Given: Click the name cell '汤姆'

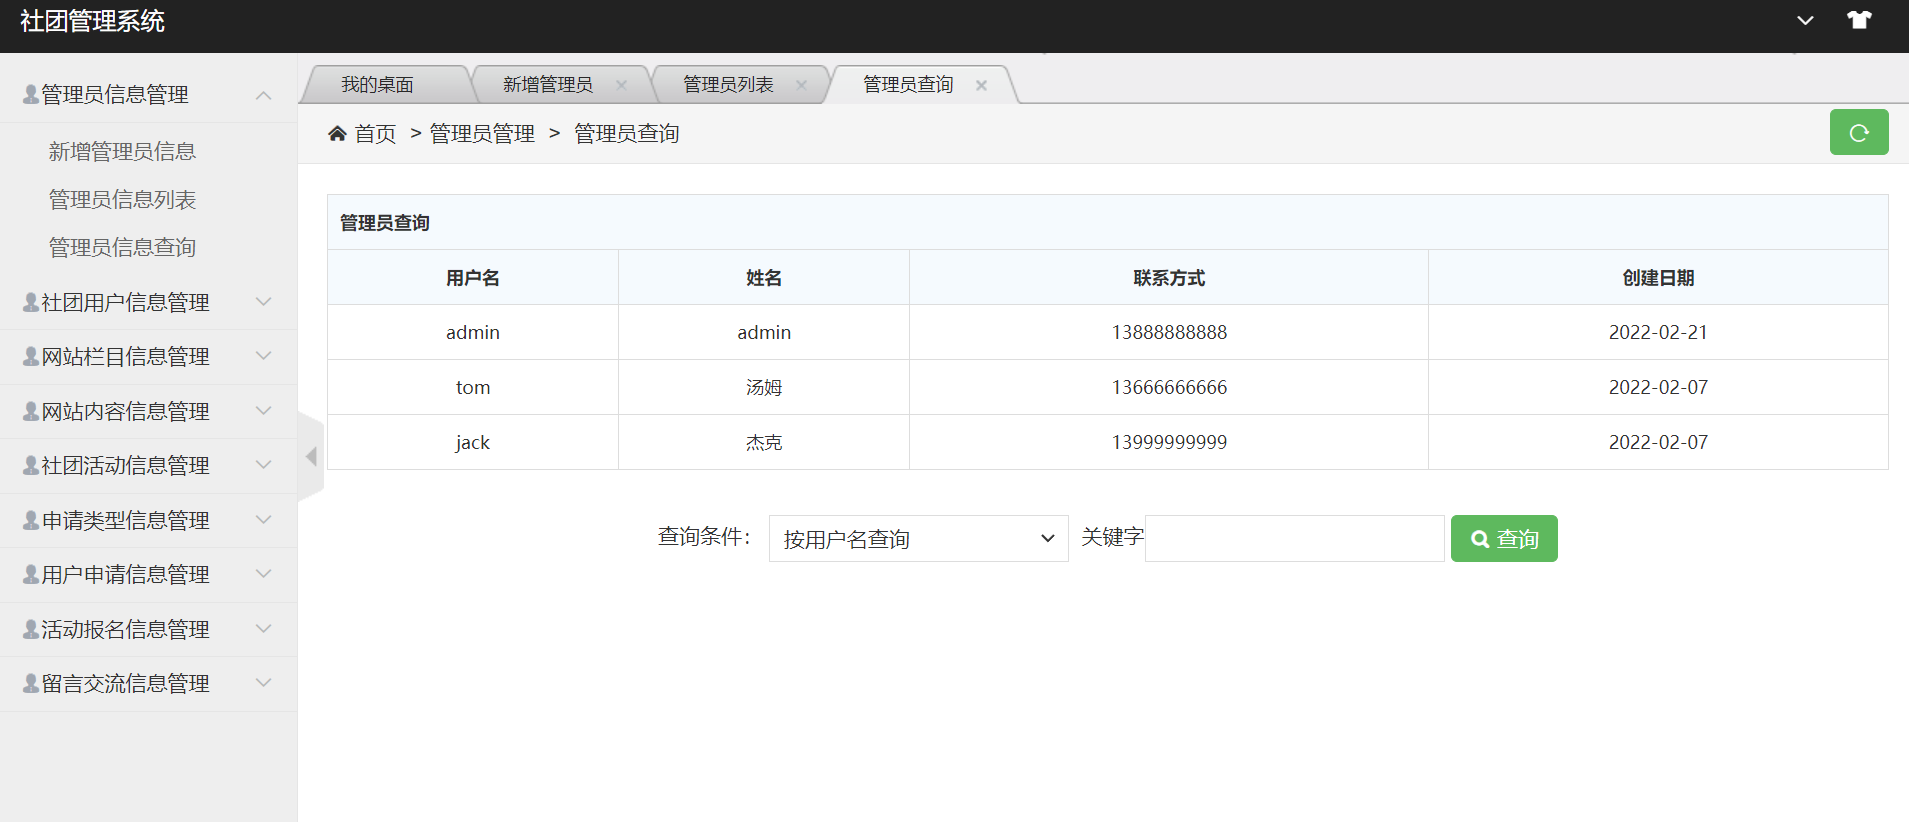Looking at the screenshot, I should (x=764, y=387).
